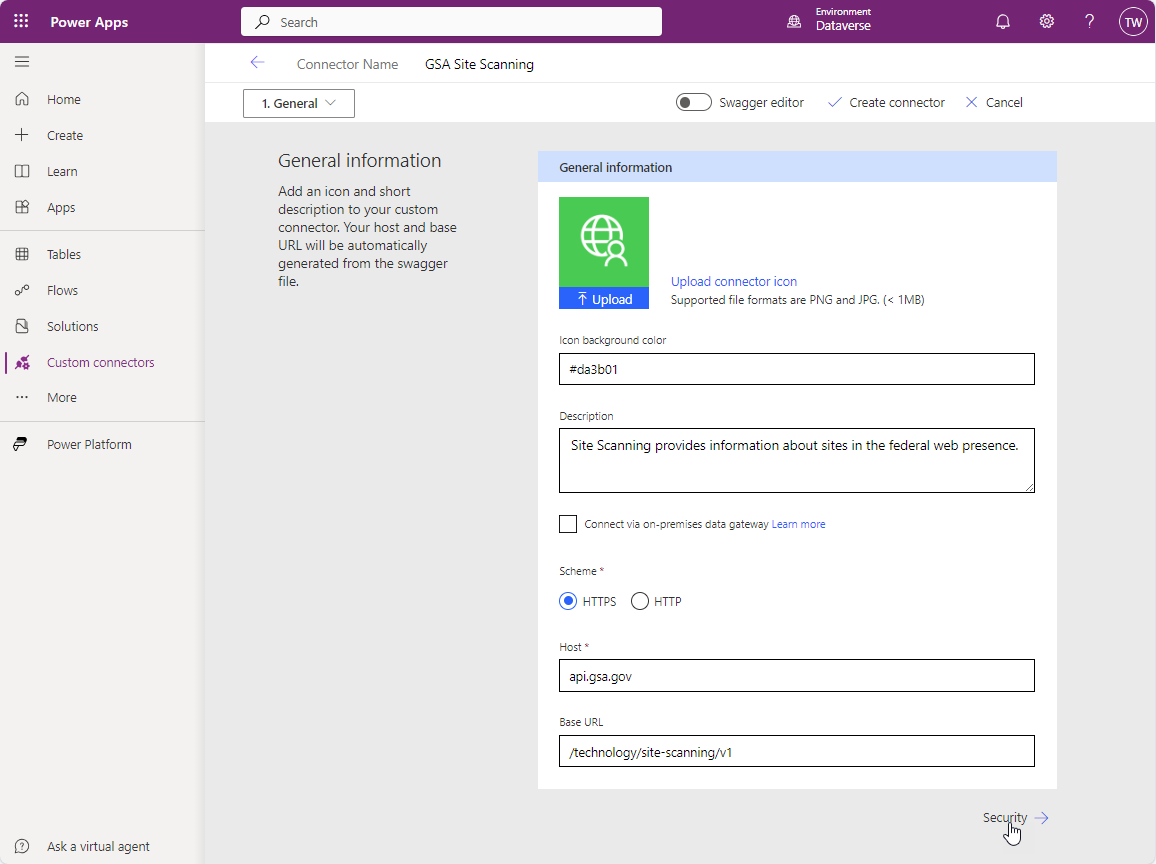The width and height of the screenshot is (1156, 864).
Task: Click the Base URL input field
Action: point(796,751)
